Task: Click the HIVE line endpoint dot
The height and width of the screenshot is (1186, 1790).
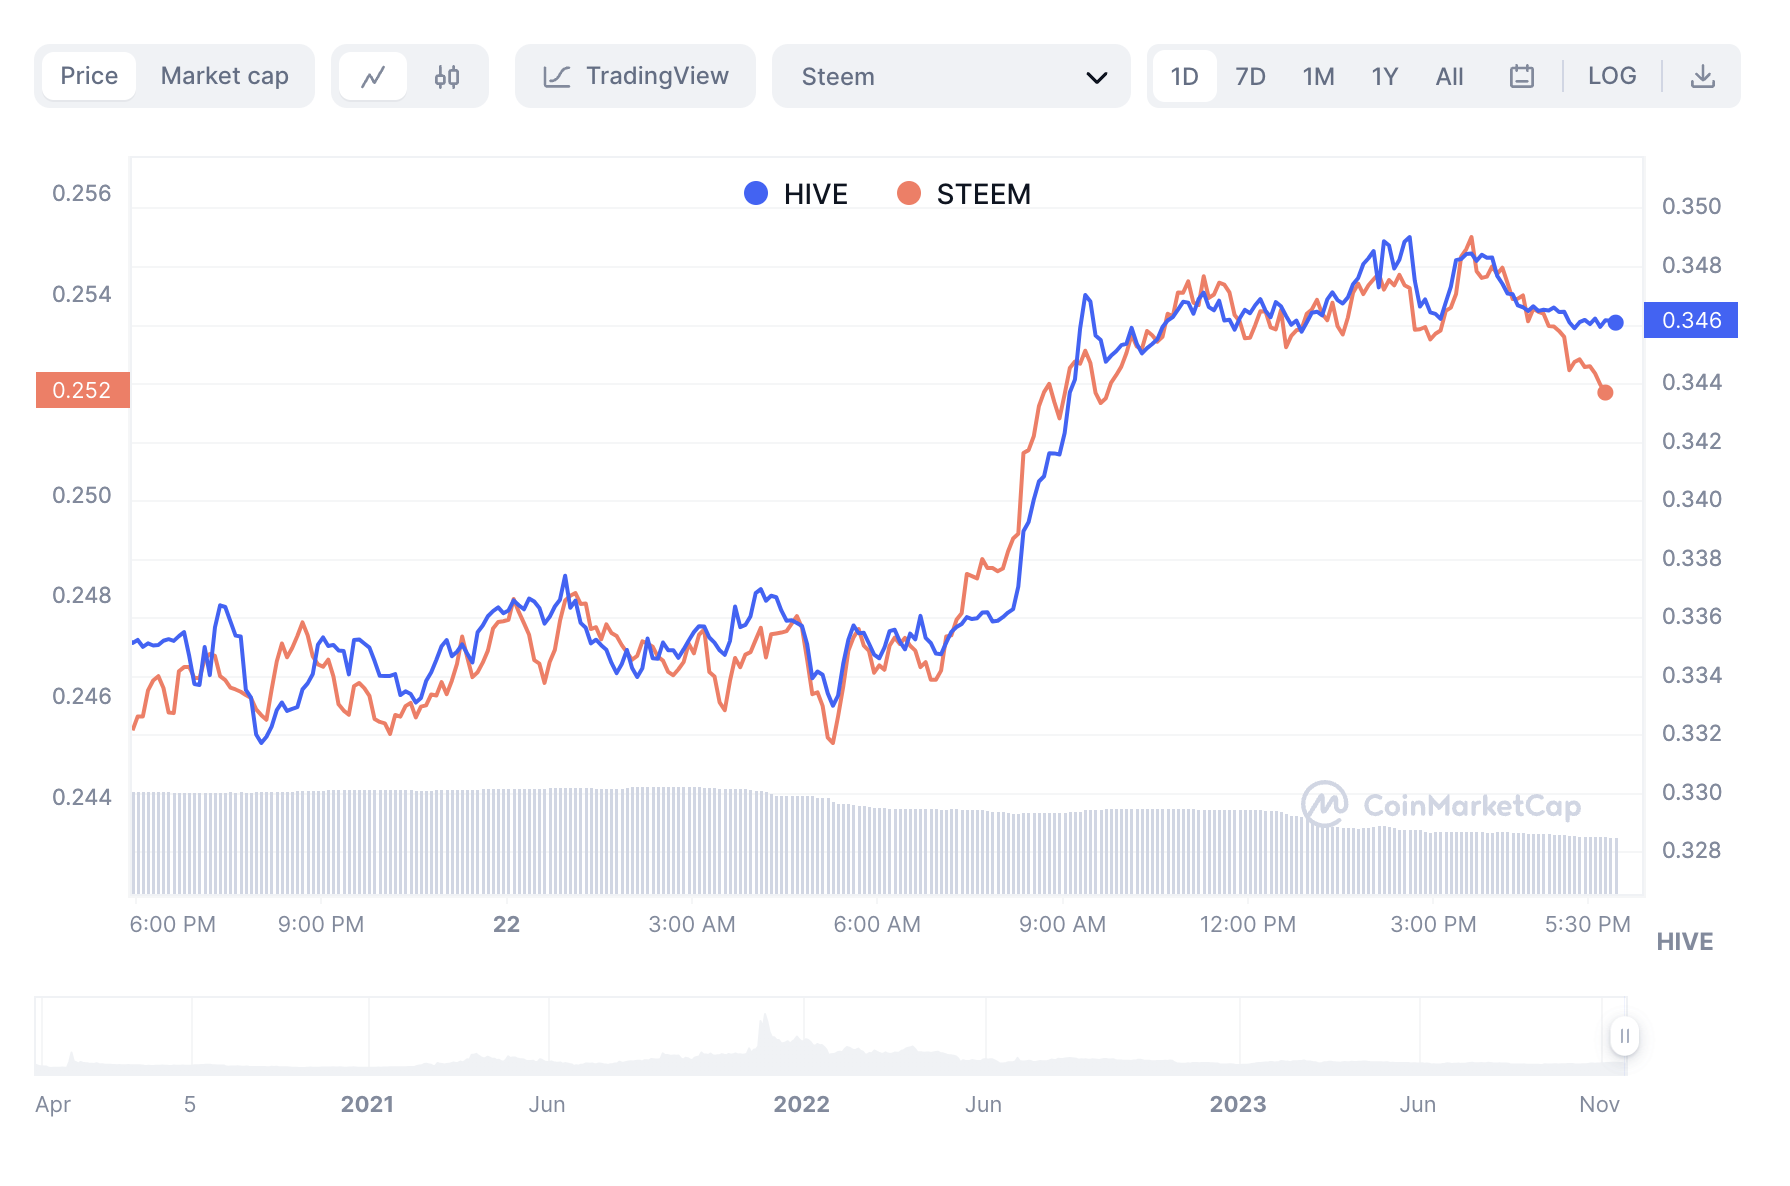Action: click(x=1616, y=322)
